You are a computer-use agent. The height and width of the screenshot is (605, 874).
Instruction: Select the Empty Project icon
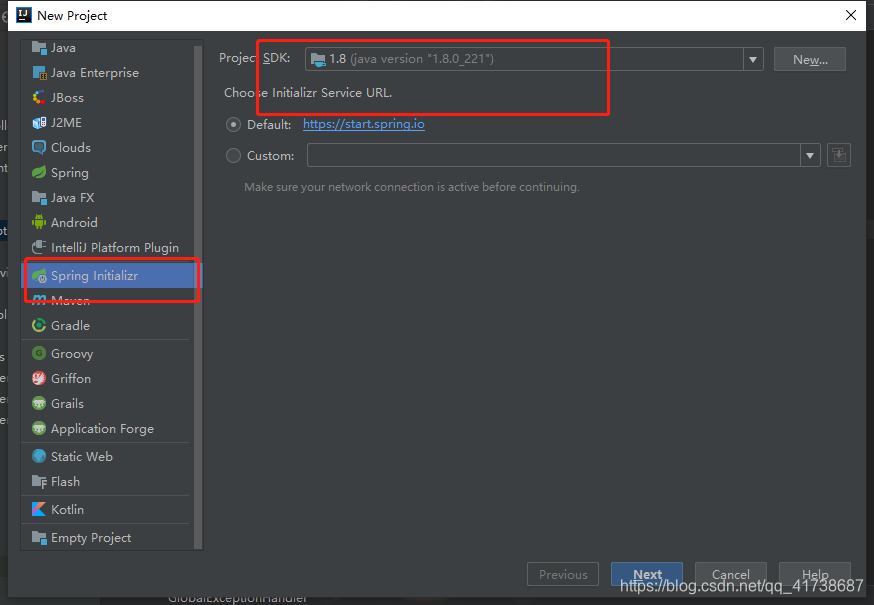(x=39, y=538)
